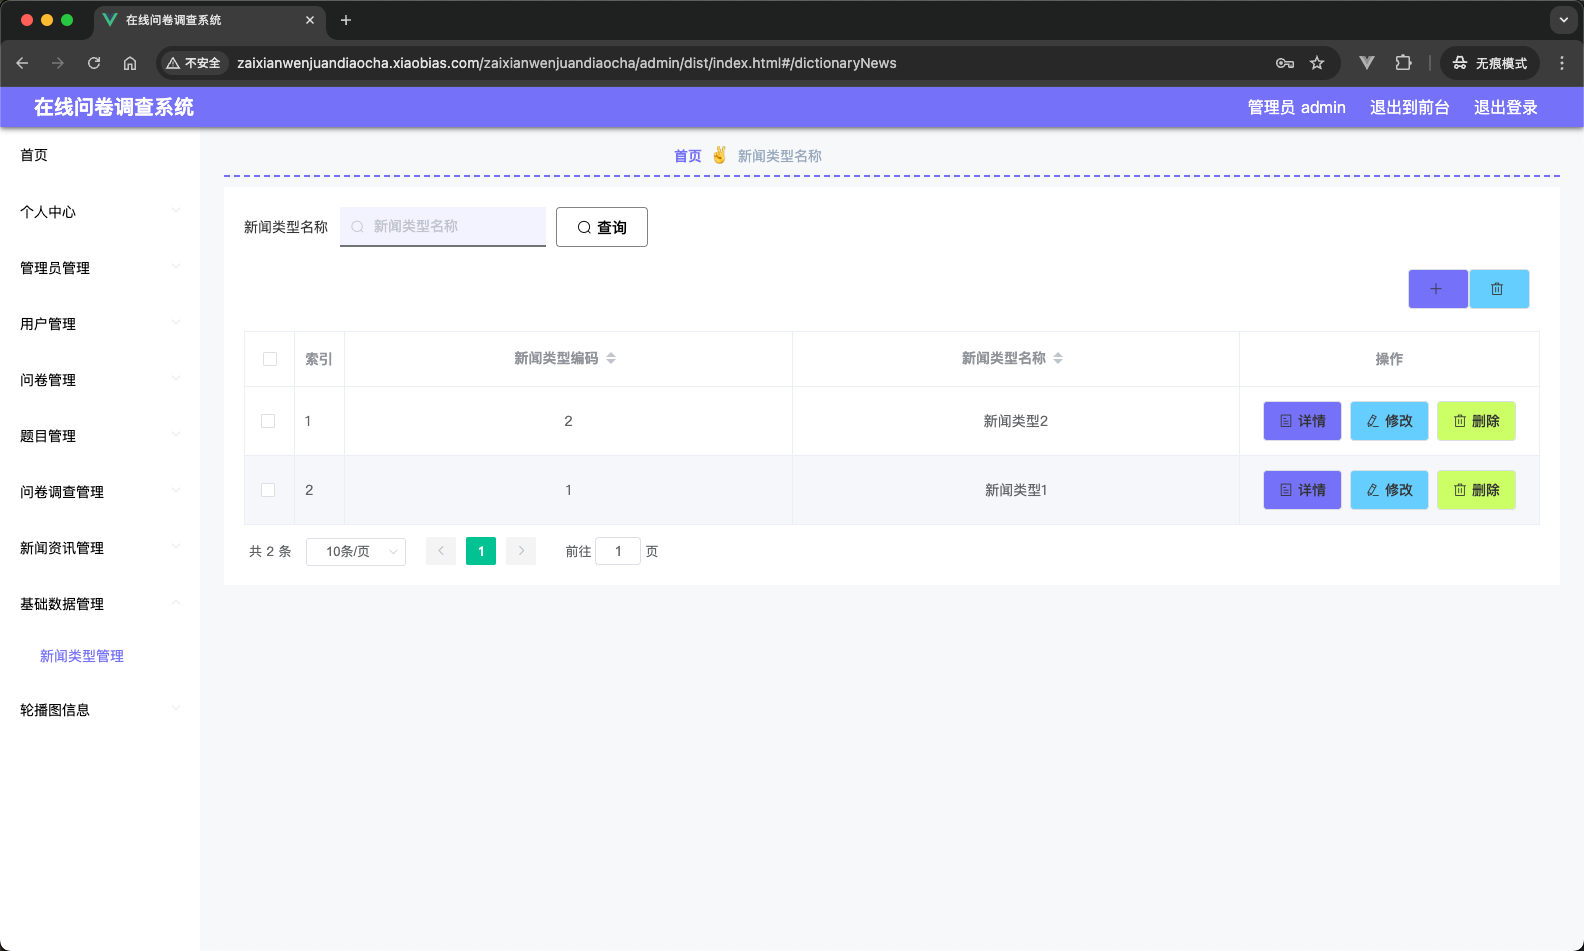Sort by 新闻类型名称 column arrows
Image resolution: width=1584 pixels, height=951 pixels.
[1058, 358]
